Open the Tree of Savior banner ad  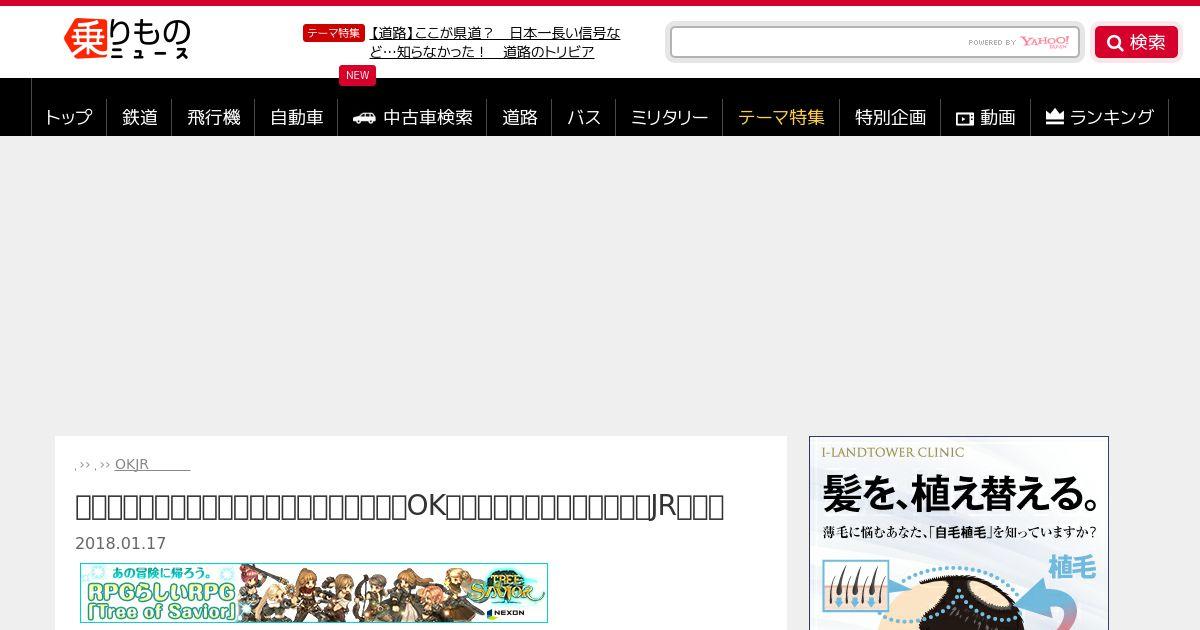coord(314,593)
